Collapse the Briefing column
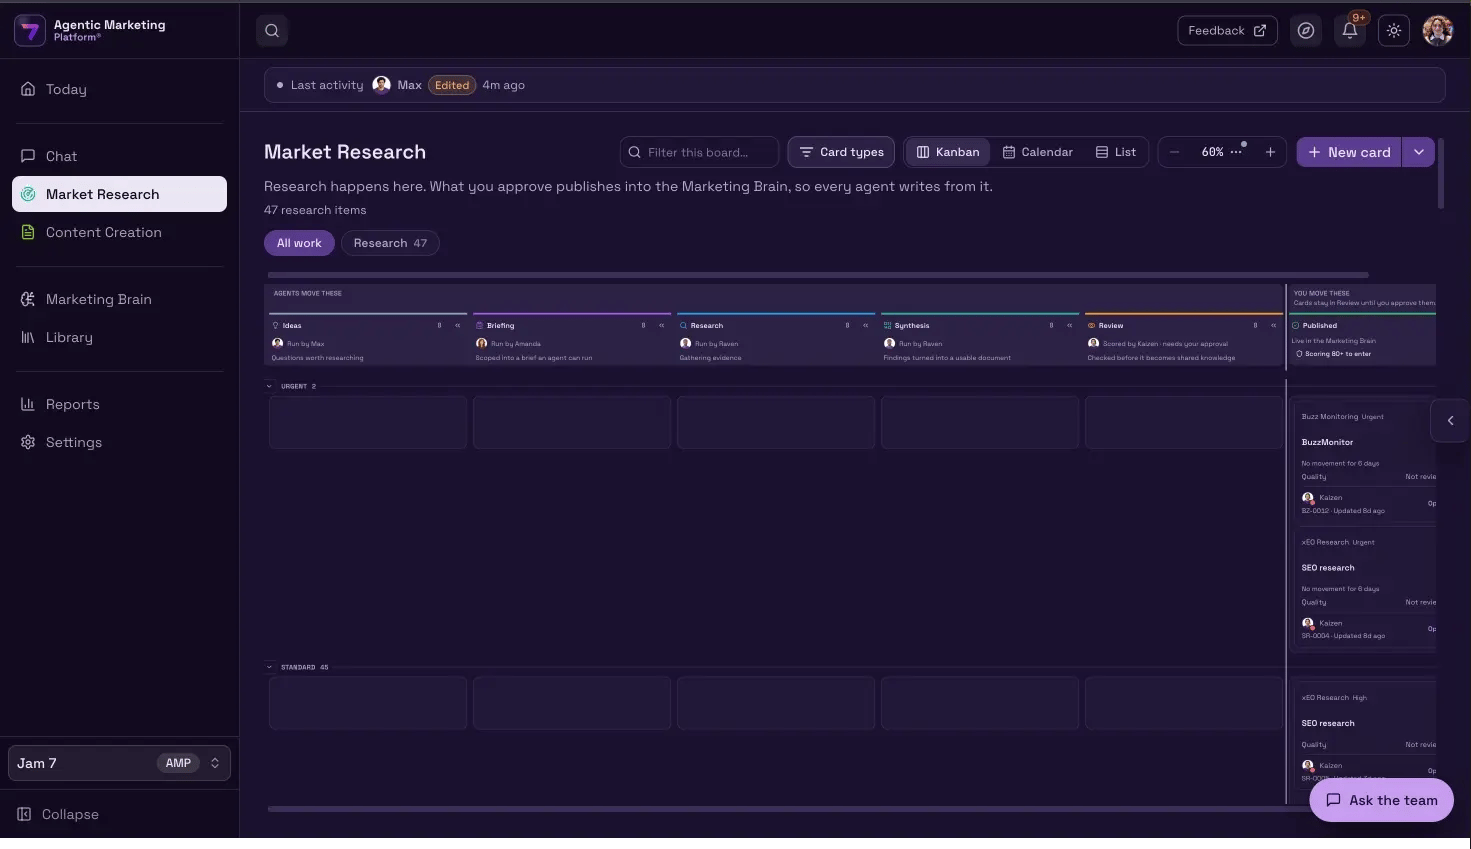This screenshot has width=1471, height=849. click(661, 326)
